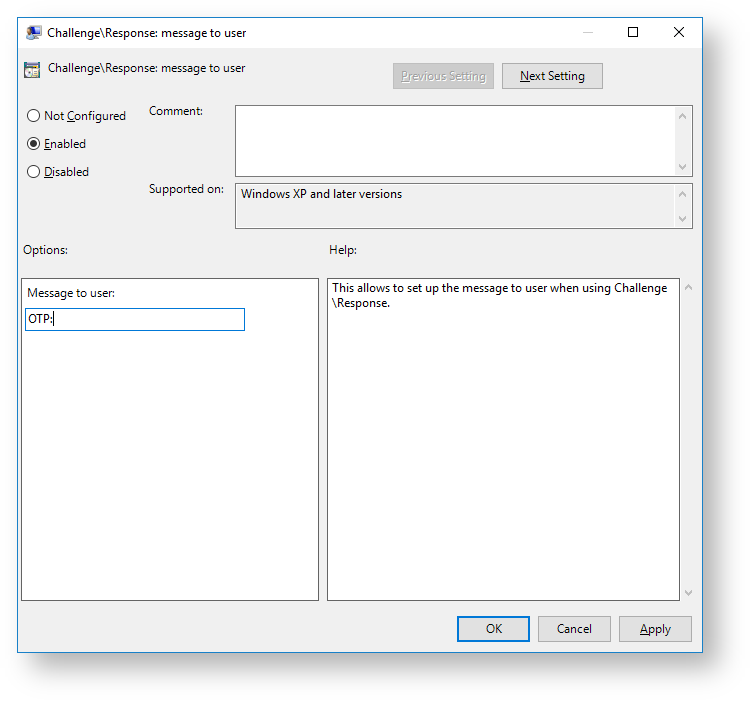Go to Next Setting
Image resolution: width=751 pixels, height=701 pixels.
(x=552, y=76)
